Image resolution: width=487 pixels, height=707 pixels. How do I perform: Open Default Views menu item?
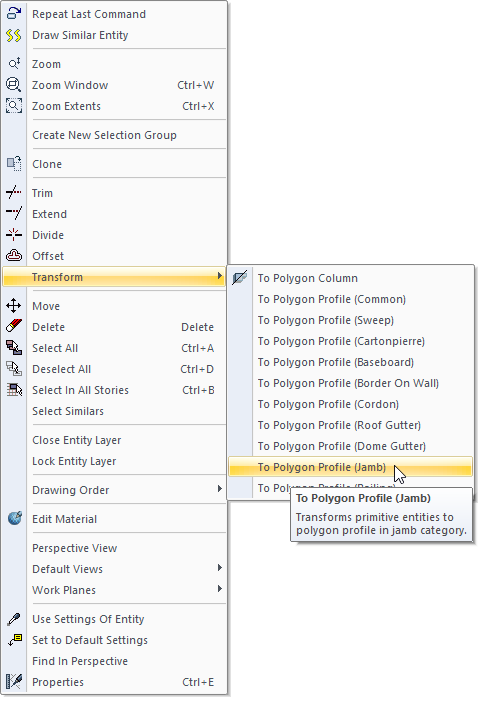114,569
